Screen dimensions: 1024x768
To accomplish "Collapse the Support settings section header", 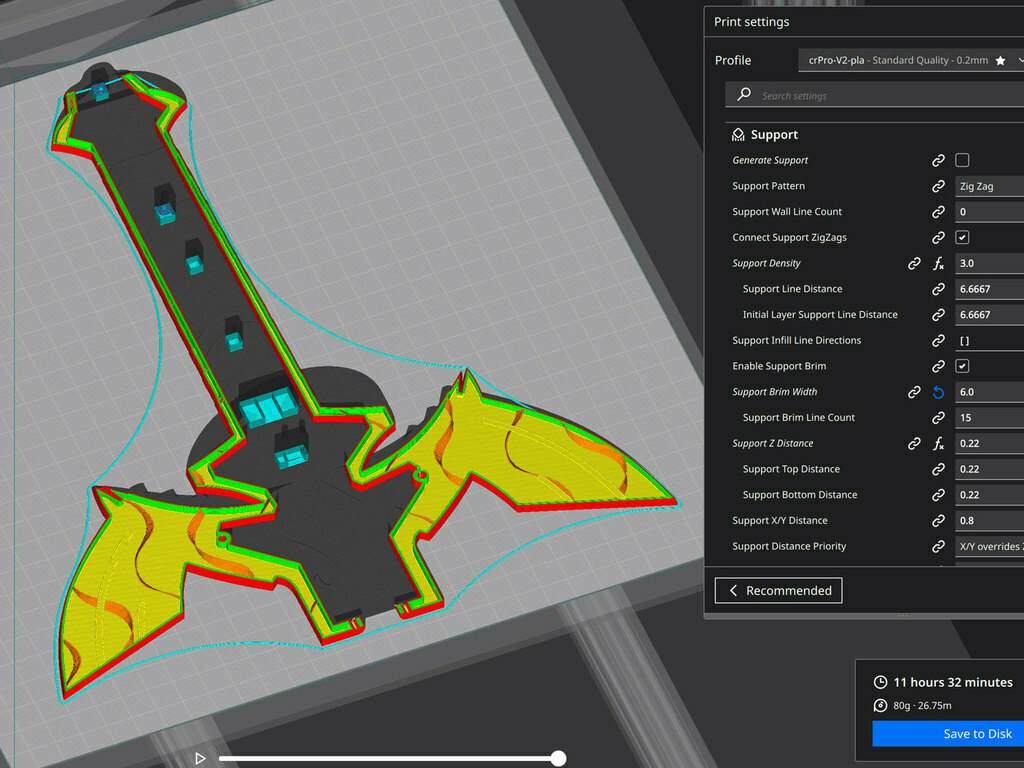I will [x=775, y=135].
